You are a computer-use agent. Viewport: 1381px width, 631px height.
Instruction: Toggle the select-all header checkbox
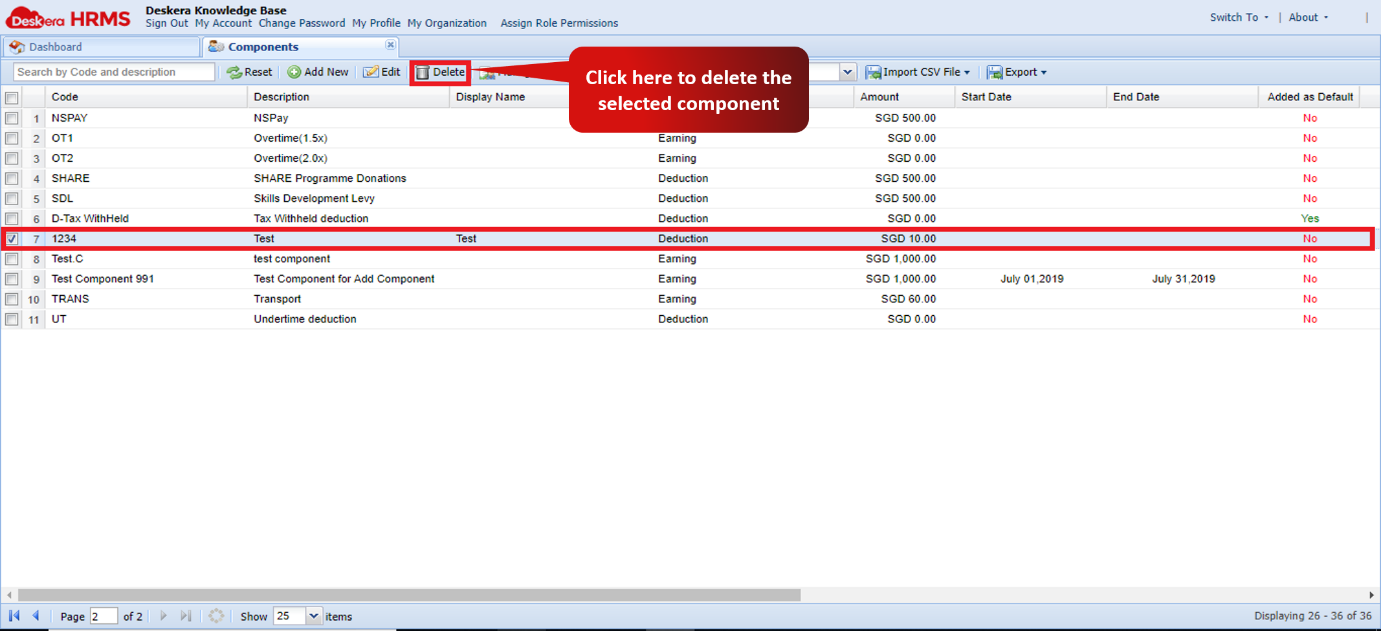coord(11,97)
